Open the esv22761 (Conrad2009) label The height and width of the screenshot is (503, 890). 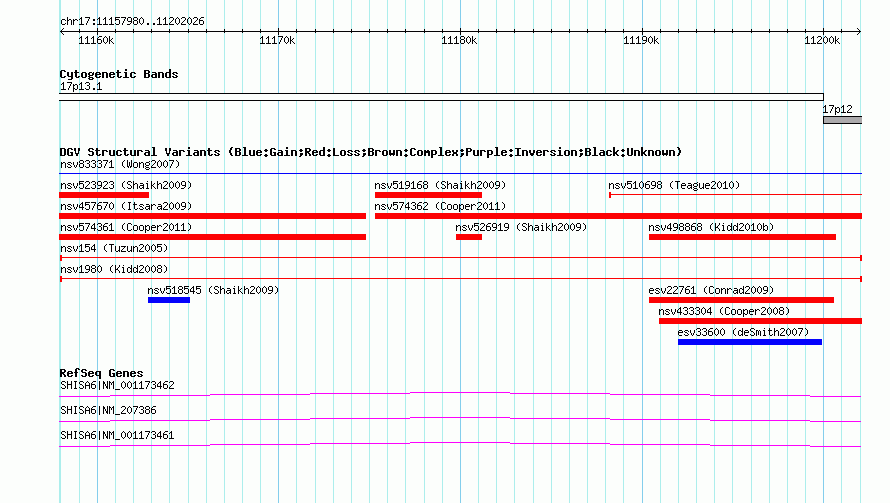pos(711,290)
